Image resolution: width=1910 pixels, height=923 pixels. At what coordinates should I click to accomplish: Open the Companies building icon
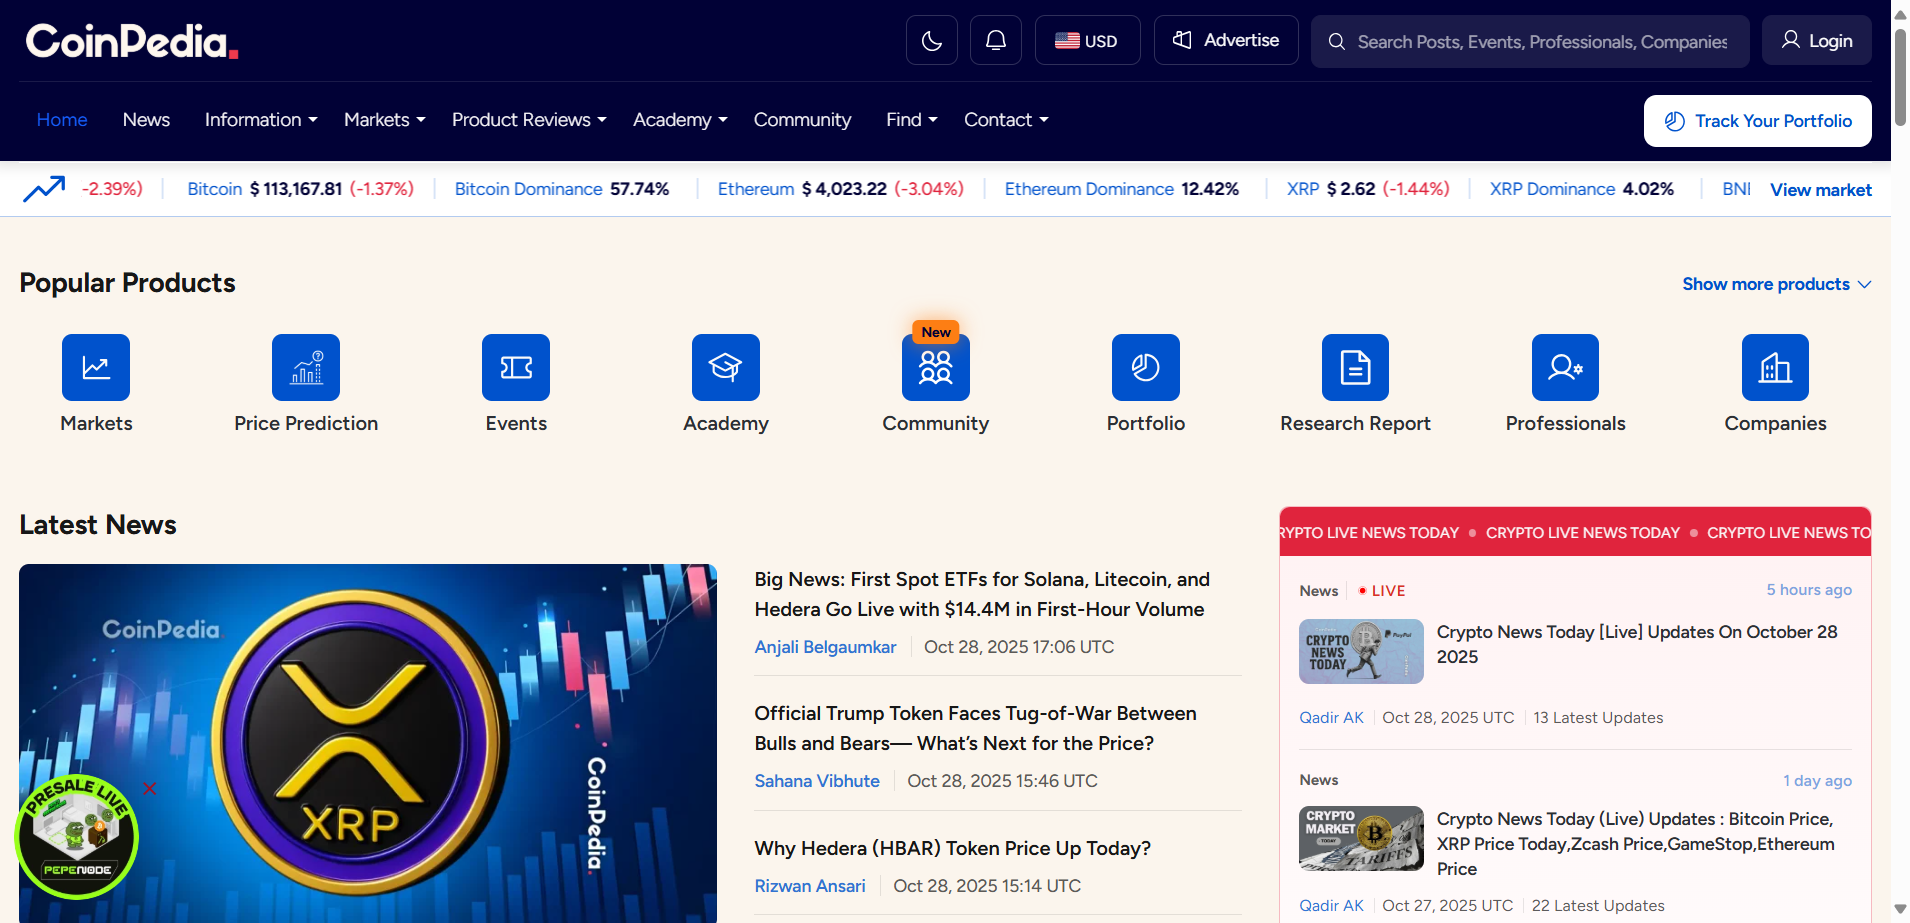pyautogui.click(x=1775, y=368)
